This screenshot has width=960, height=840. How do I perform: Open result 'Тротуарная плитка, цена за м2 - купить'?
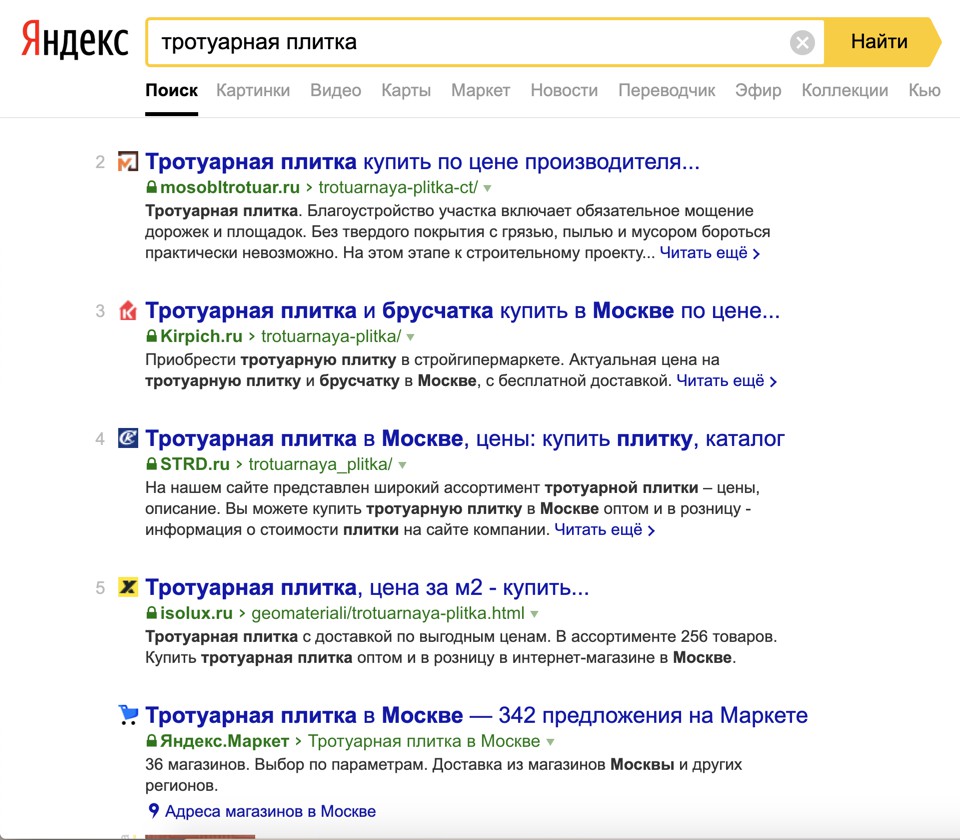pyautogui.click(x=367, y=587)
